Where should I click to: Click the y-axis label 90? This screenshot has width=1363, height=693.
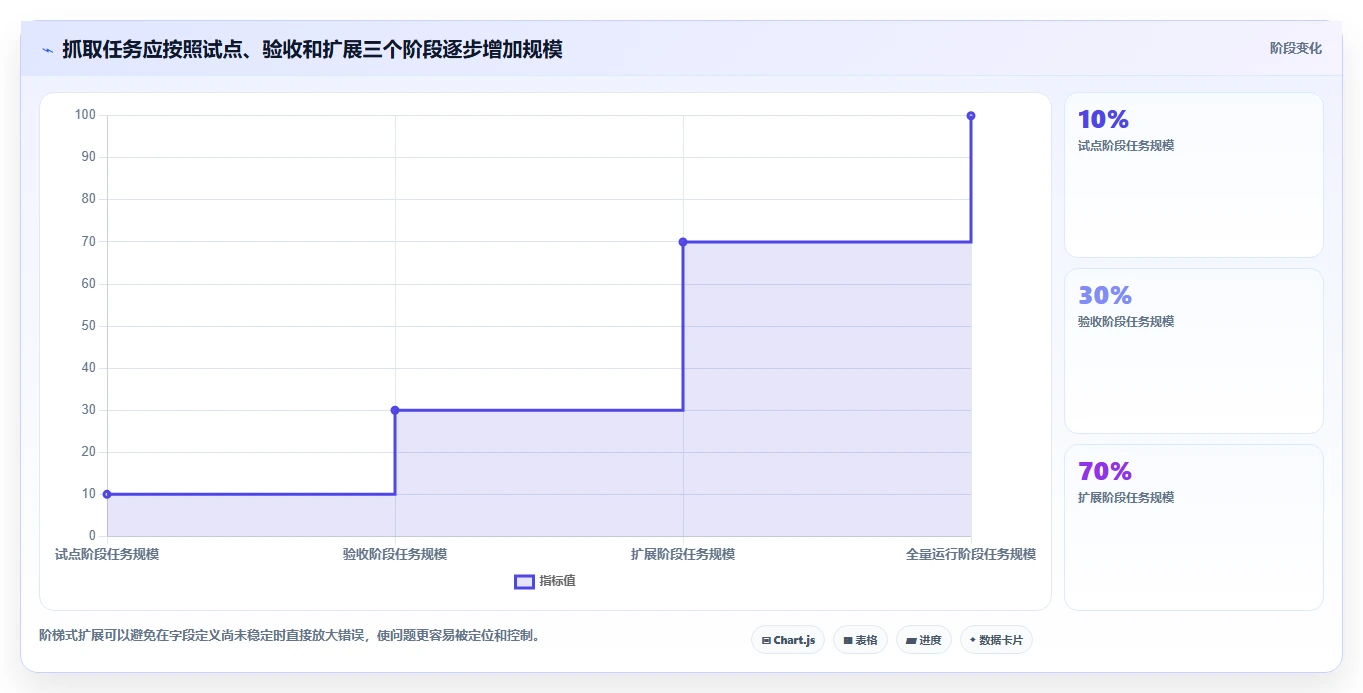point(89,157)
